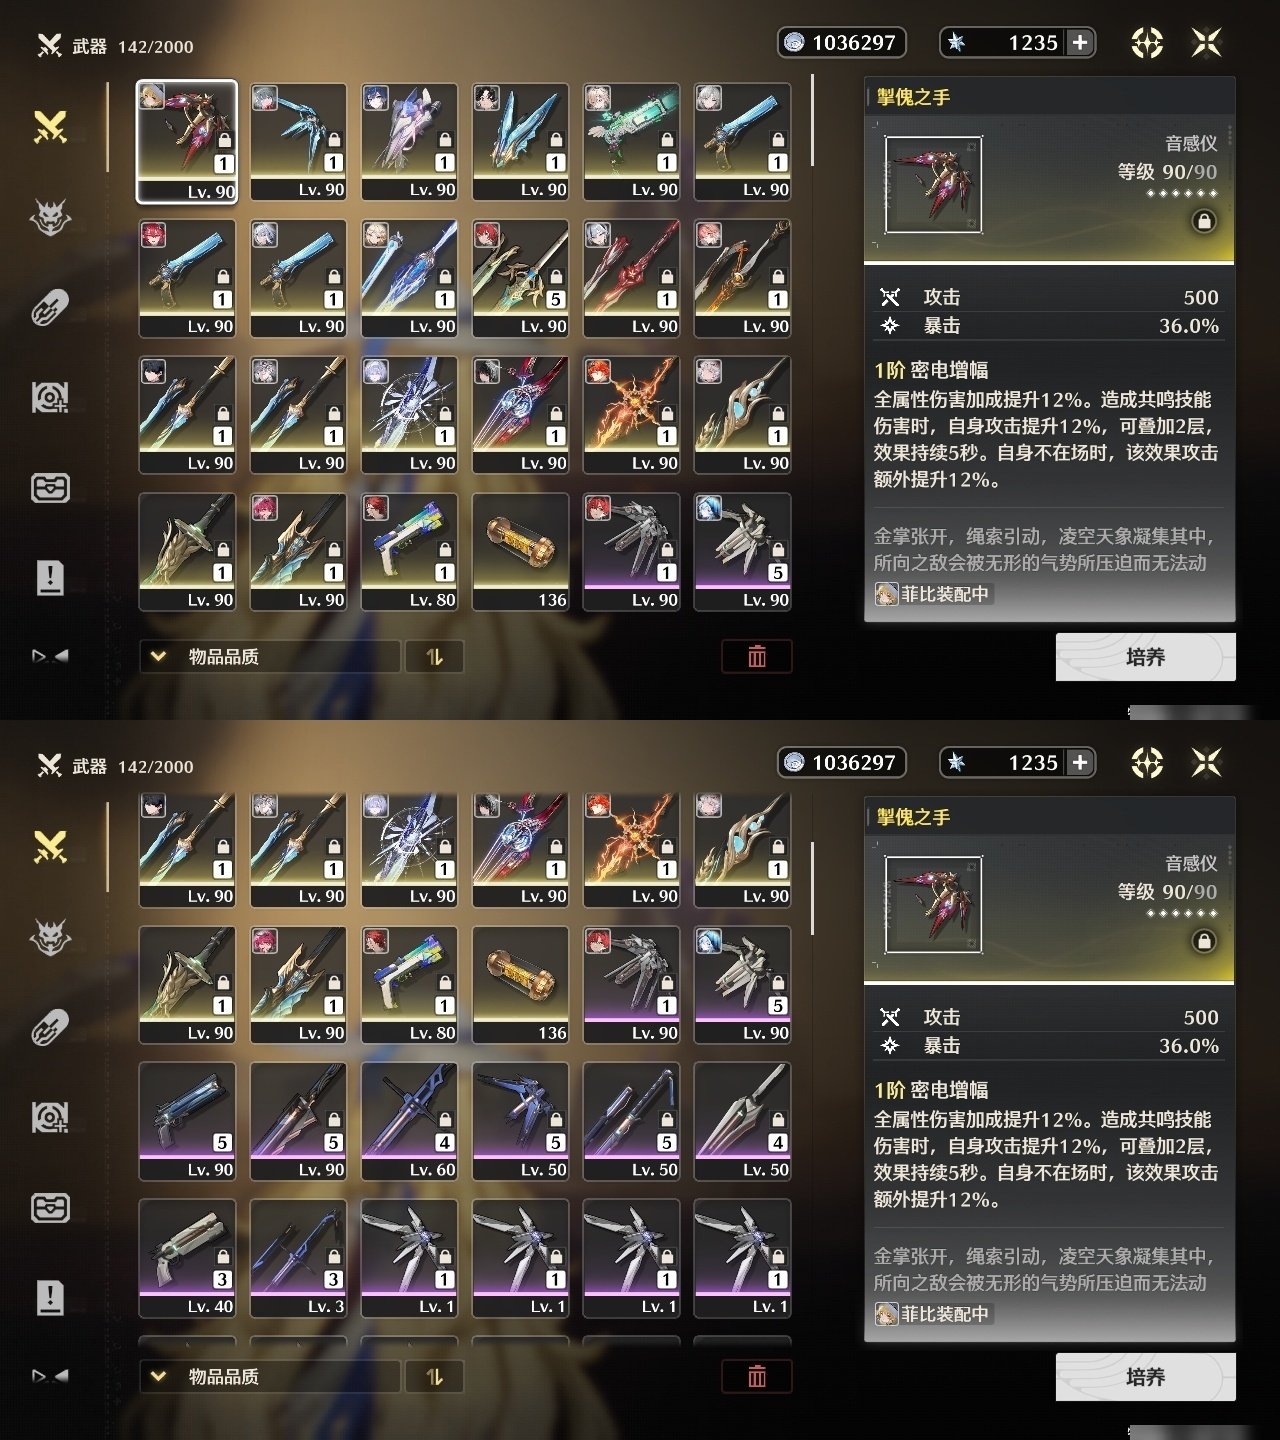Select the crossed-swords weapons tab in upper sidebar
Image resolution: width=1280 pixels, height=1440 pixels.
pos(50,127)
